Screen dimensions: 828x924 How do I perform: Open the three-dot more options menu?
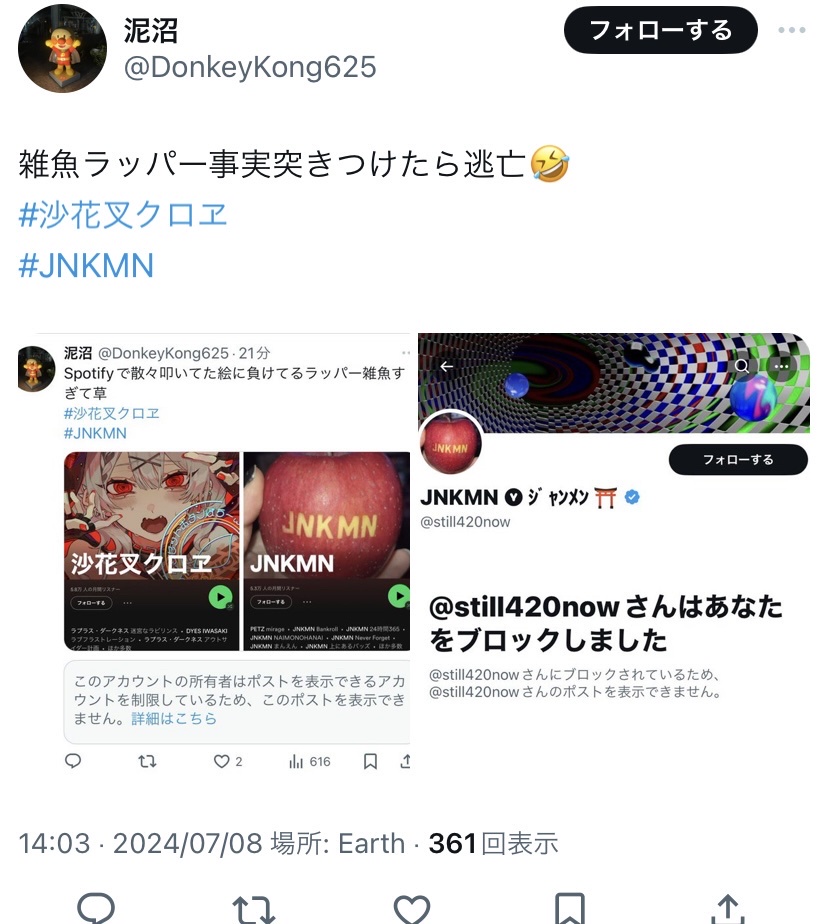click(791, 30)
